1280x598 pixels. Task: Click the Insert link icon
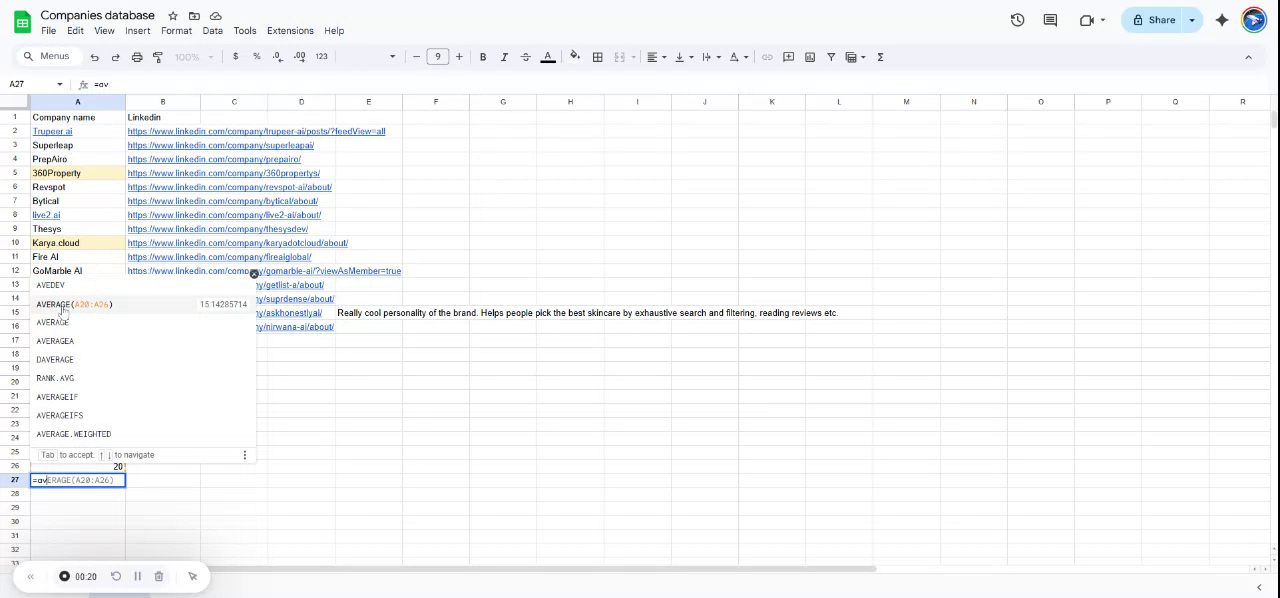768,57
